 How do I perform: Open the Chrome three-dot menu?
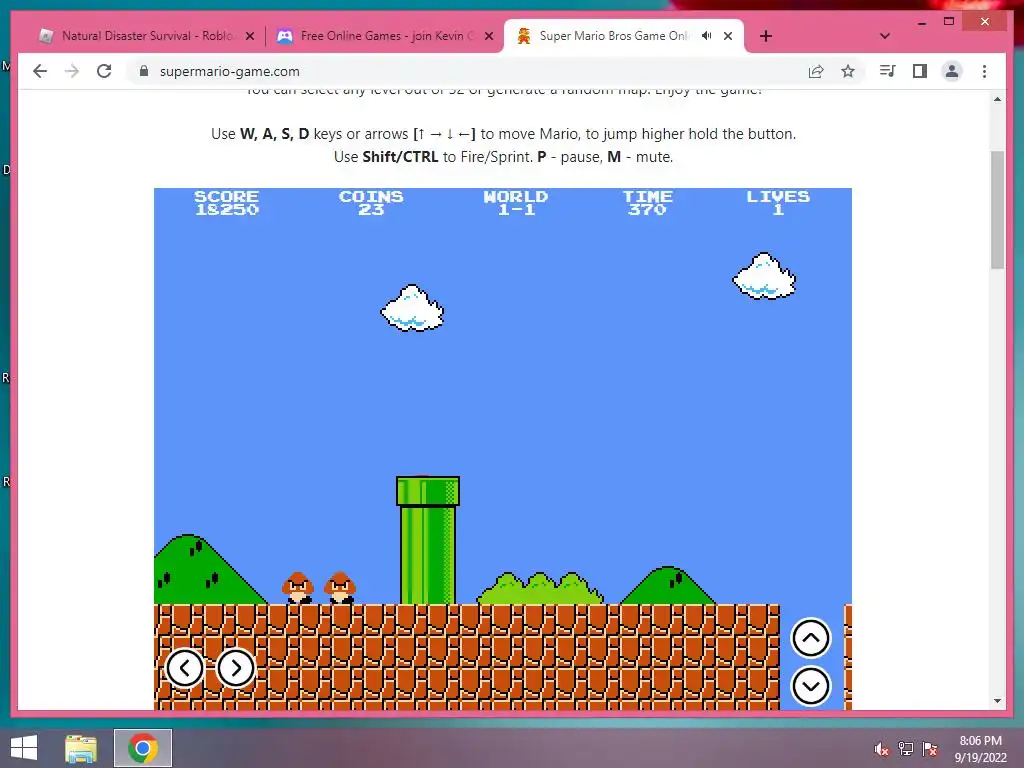click(984, 71)
